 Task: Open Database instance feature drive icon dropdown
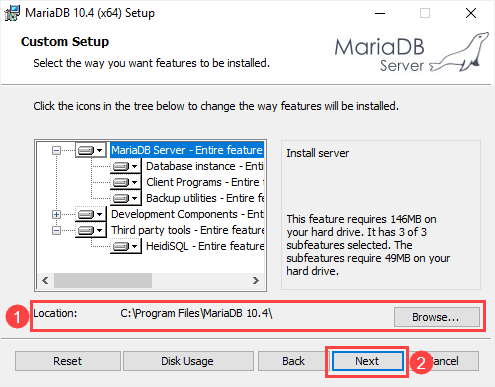point(126,166)
